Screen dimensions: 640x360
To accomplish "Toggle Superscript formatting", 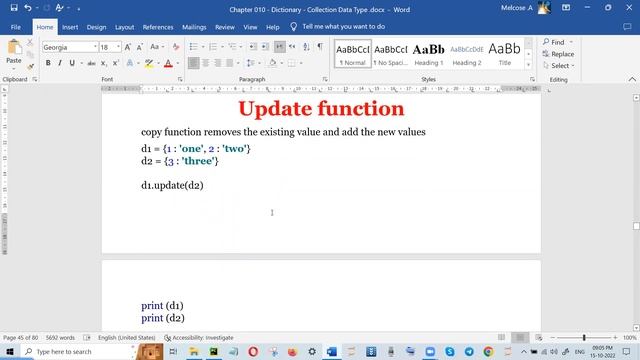I will (116, 63).
